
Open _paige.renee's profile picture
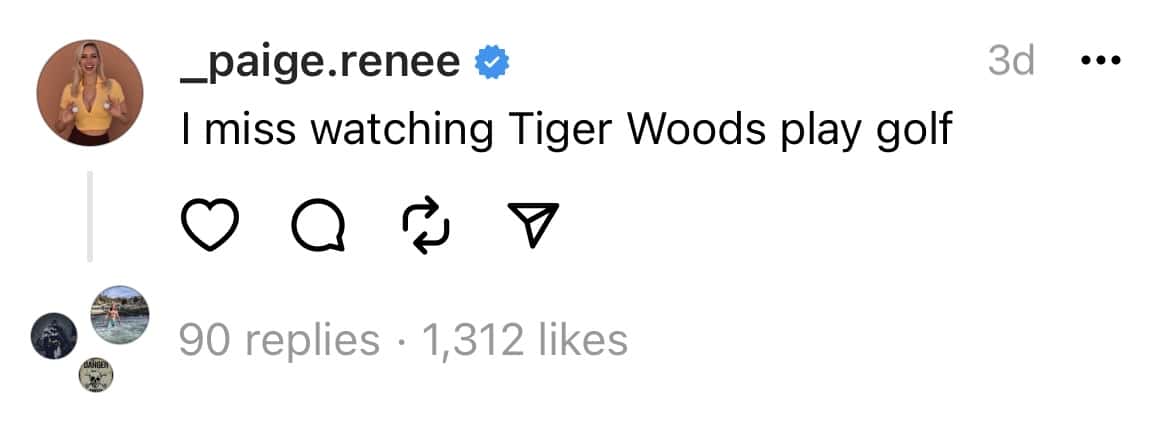click(91, 93)
